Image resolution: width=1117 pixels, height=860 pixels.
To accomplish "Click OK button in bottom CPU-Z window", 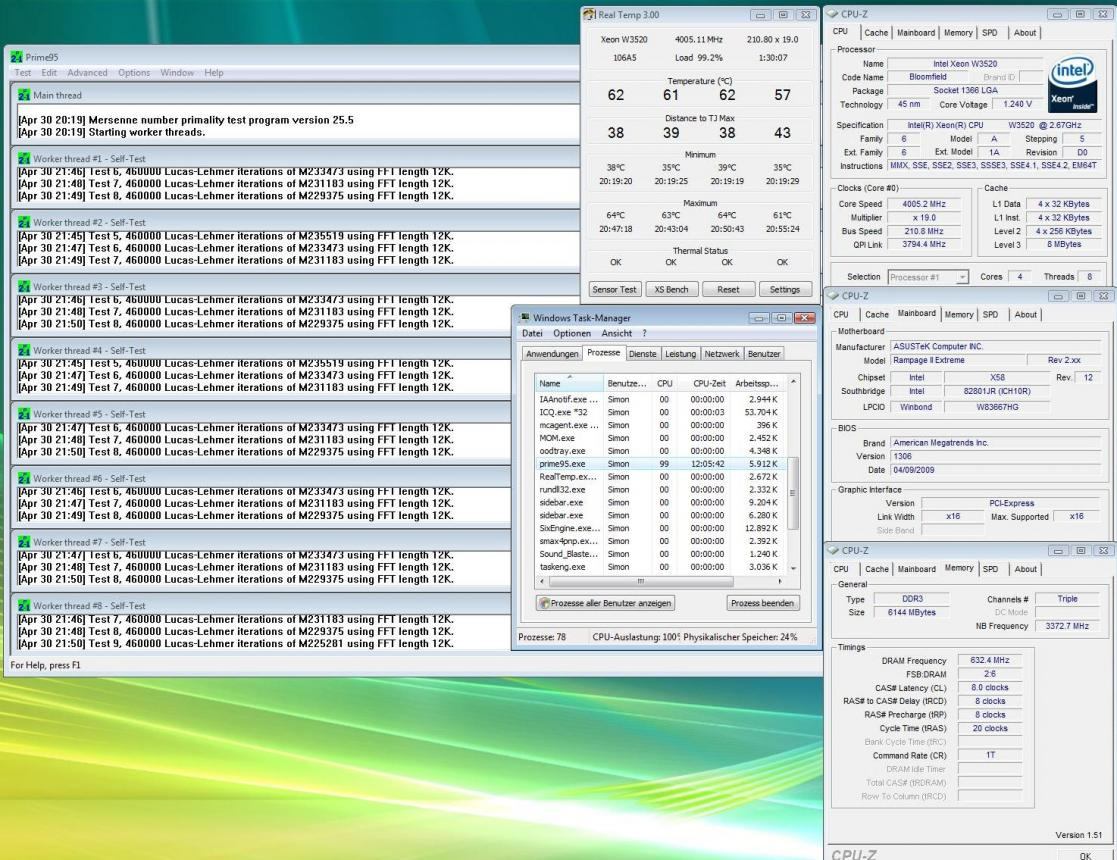I will point(1085,855).
